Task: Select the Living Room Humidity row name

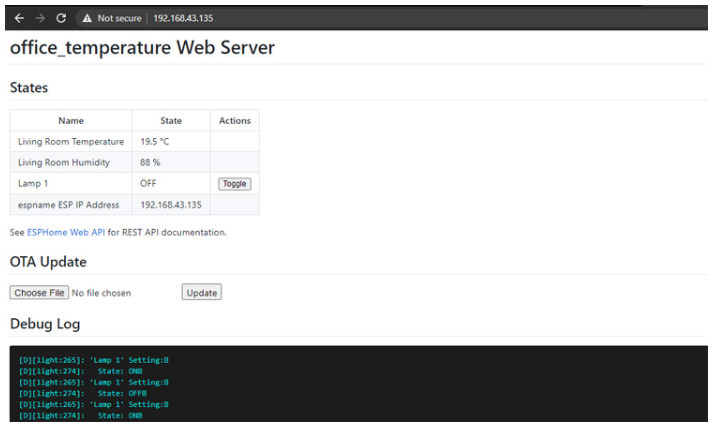Action: point(64,163)
